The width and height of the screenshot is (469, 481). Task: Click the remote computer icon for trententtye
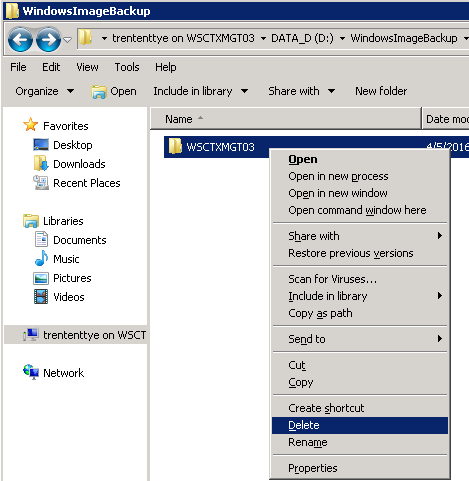click(31, 334)
